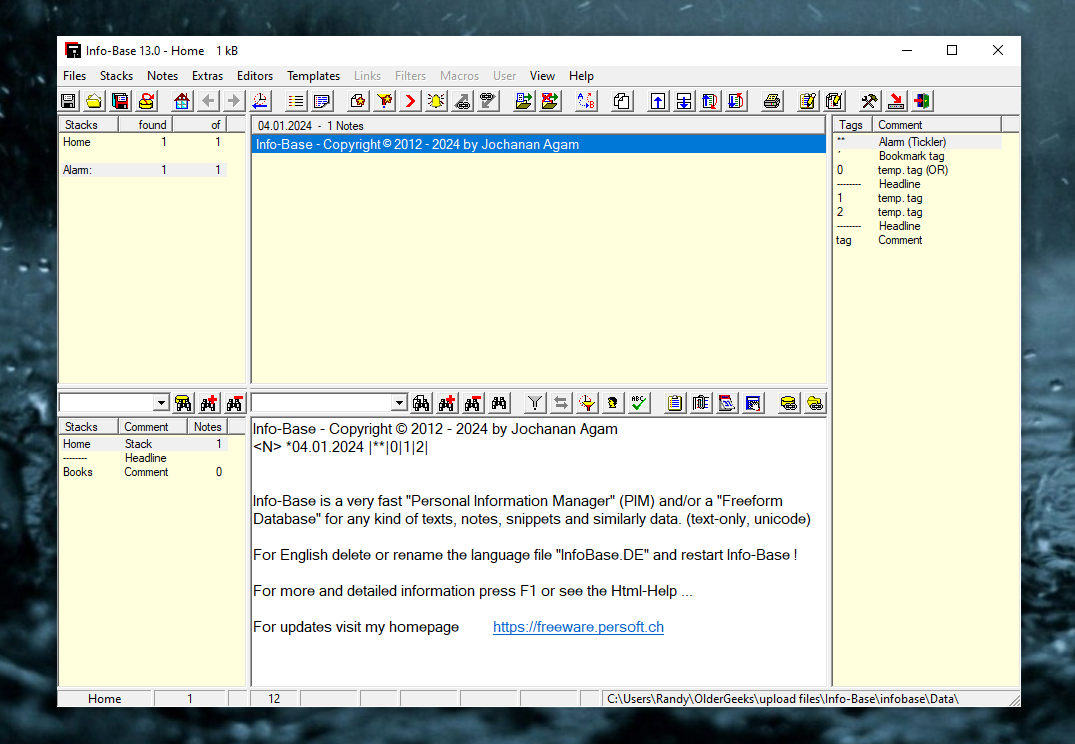The image size is (1075, 744).
Task: Open the Files menu
Action: pos(75,76)
